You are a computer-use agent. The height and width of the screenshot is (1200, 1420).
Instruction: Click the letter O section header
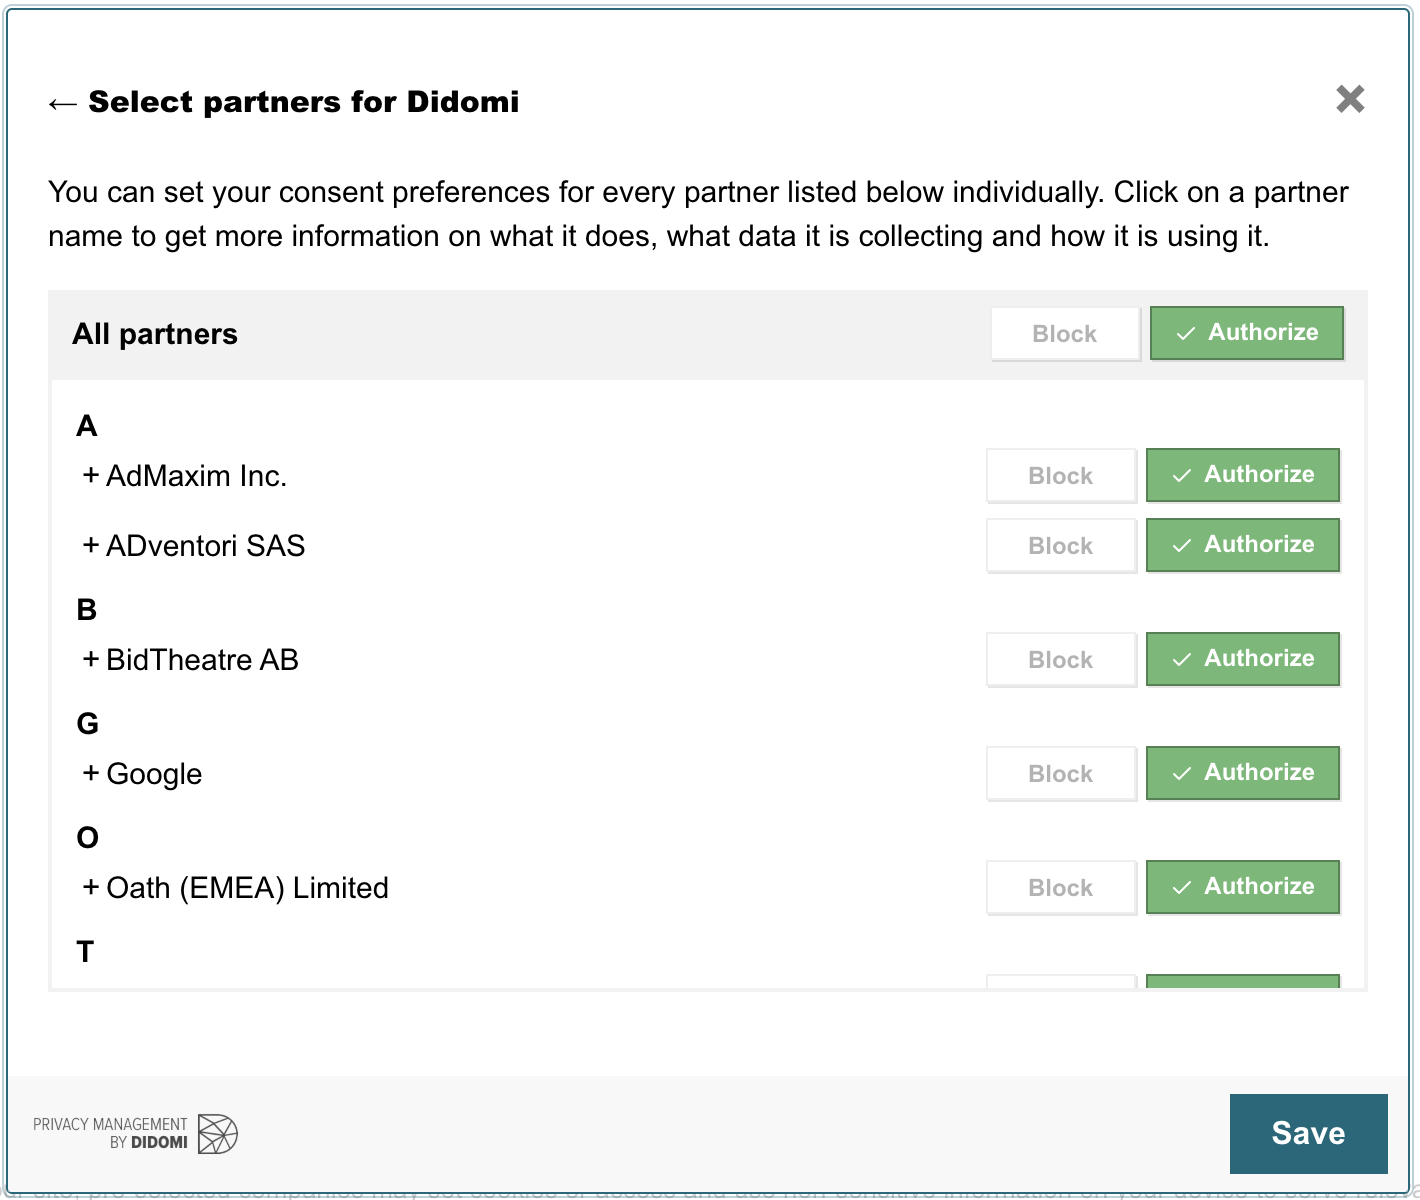coord(88,837)
